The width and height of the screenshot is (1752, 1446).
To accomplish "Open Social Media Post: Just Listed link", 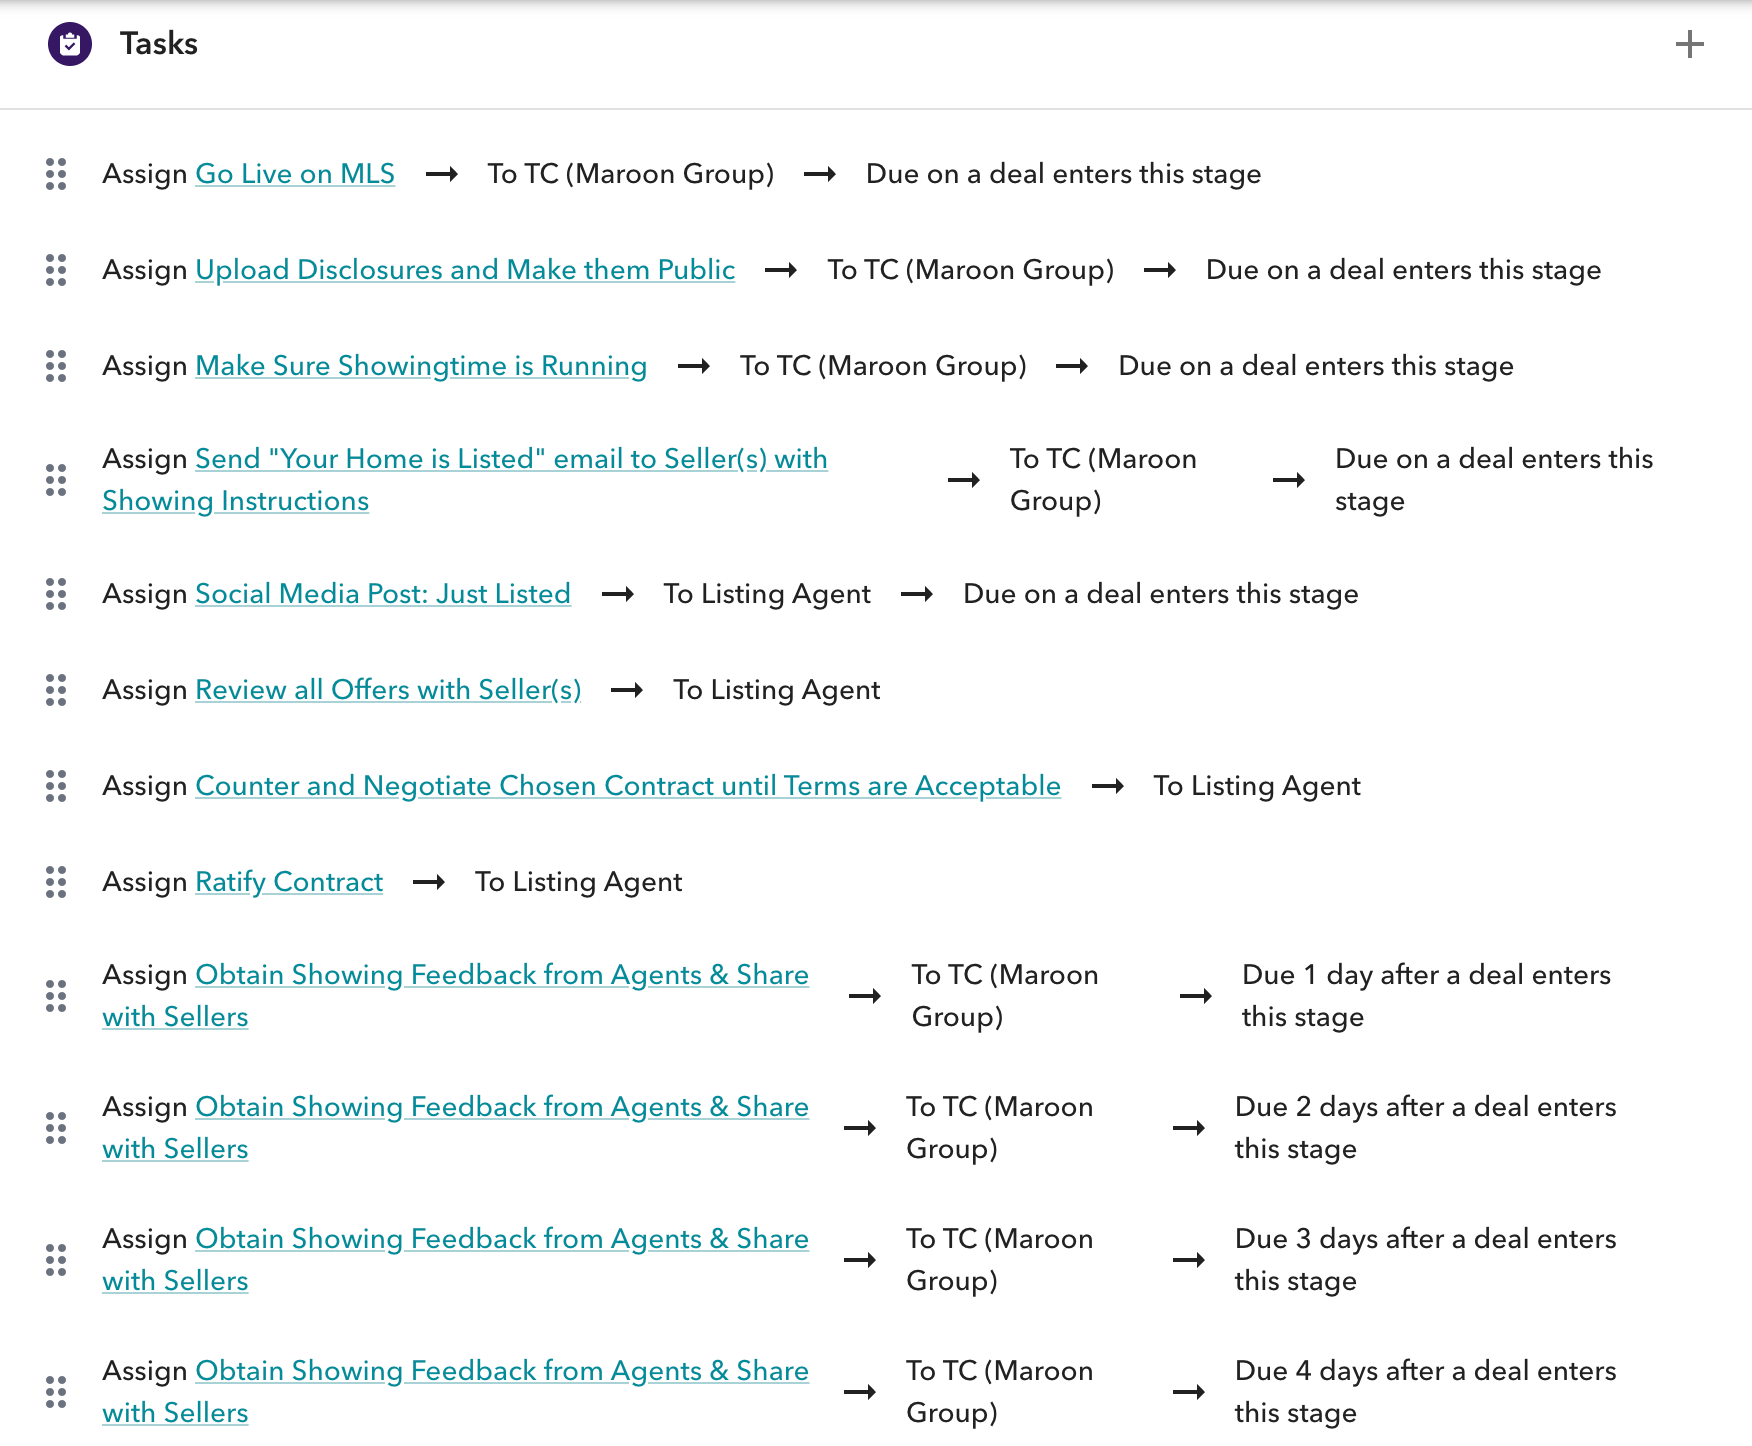I will tap(383, 594).
